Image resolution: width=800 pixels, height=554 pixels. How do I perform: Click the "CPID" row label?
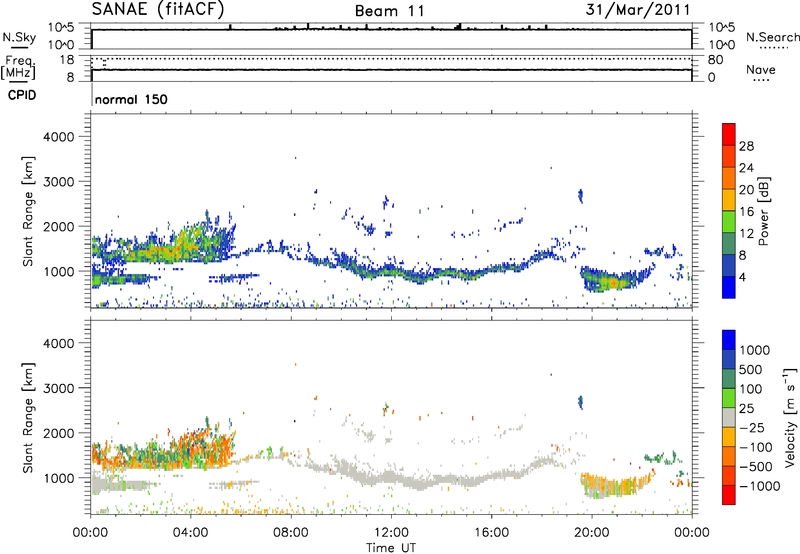tap(22, 95)
